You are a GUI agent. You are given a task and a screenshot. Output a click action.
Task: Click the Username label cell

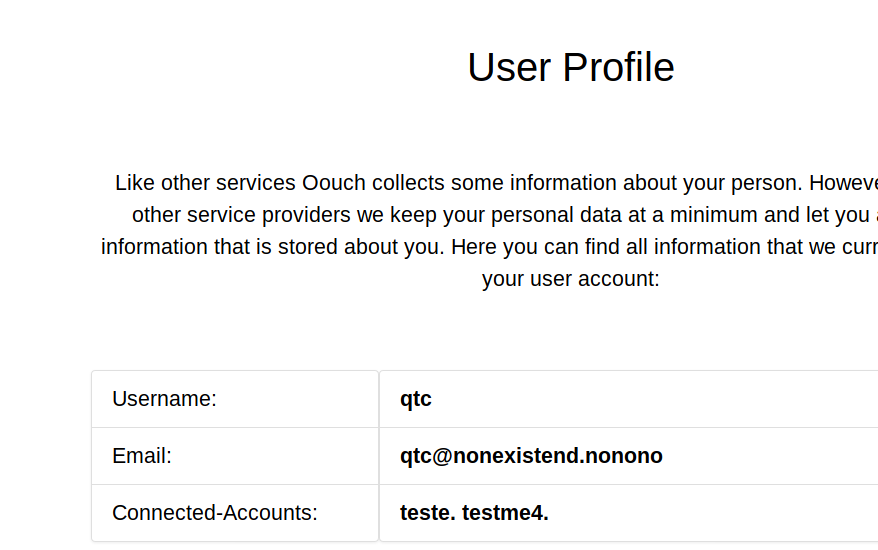[164, 399]
